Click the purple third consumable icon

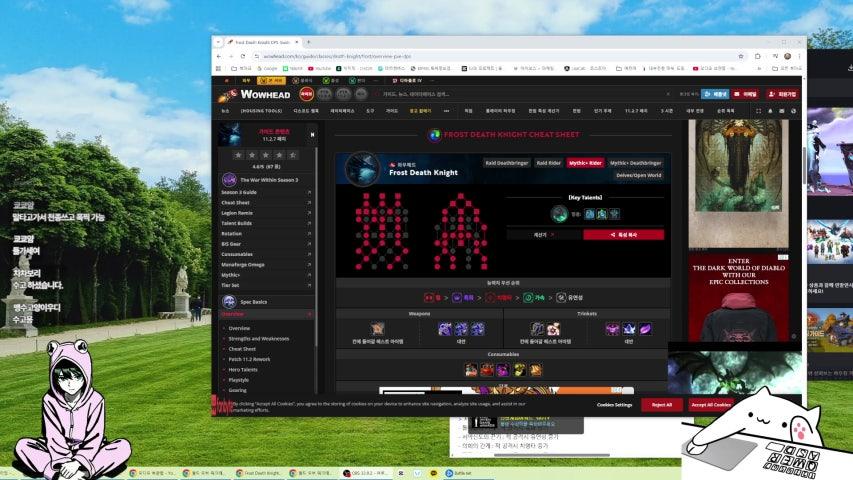click(503, 370)
